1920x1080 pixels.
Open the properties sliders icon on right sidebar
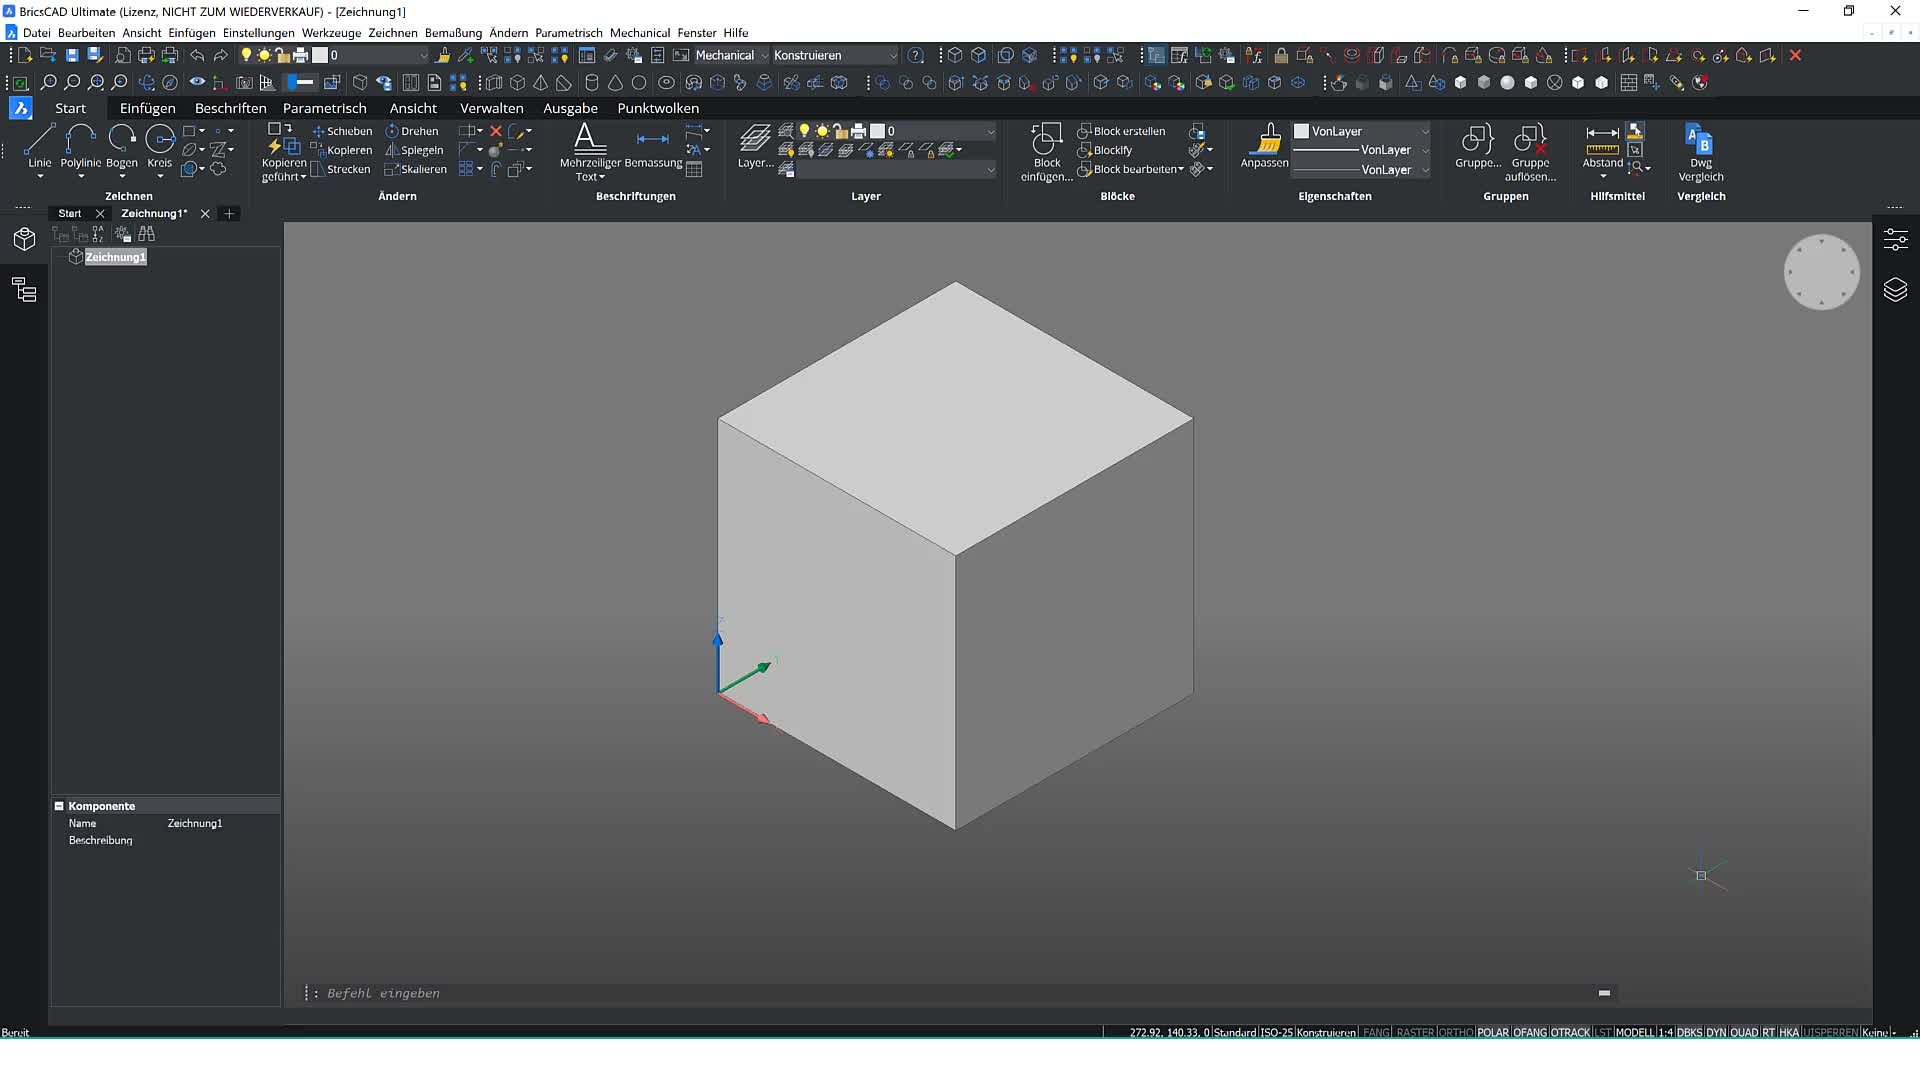[x=1895, y=239]
